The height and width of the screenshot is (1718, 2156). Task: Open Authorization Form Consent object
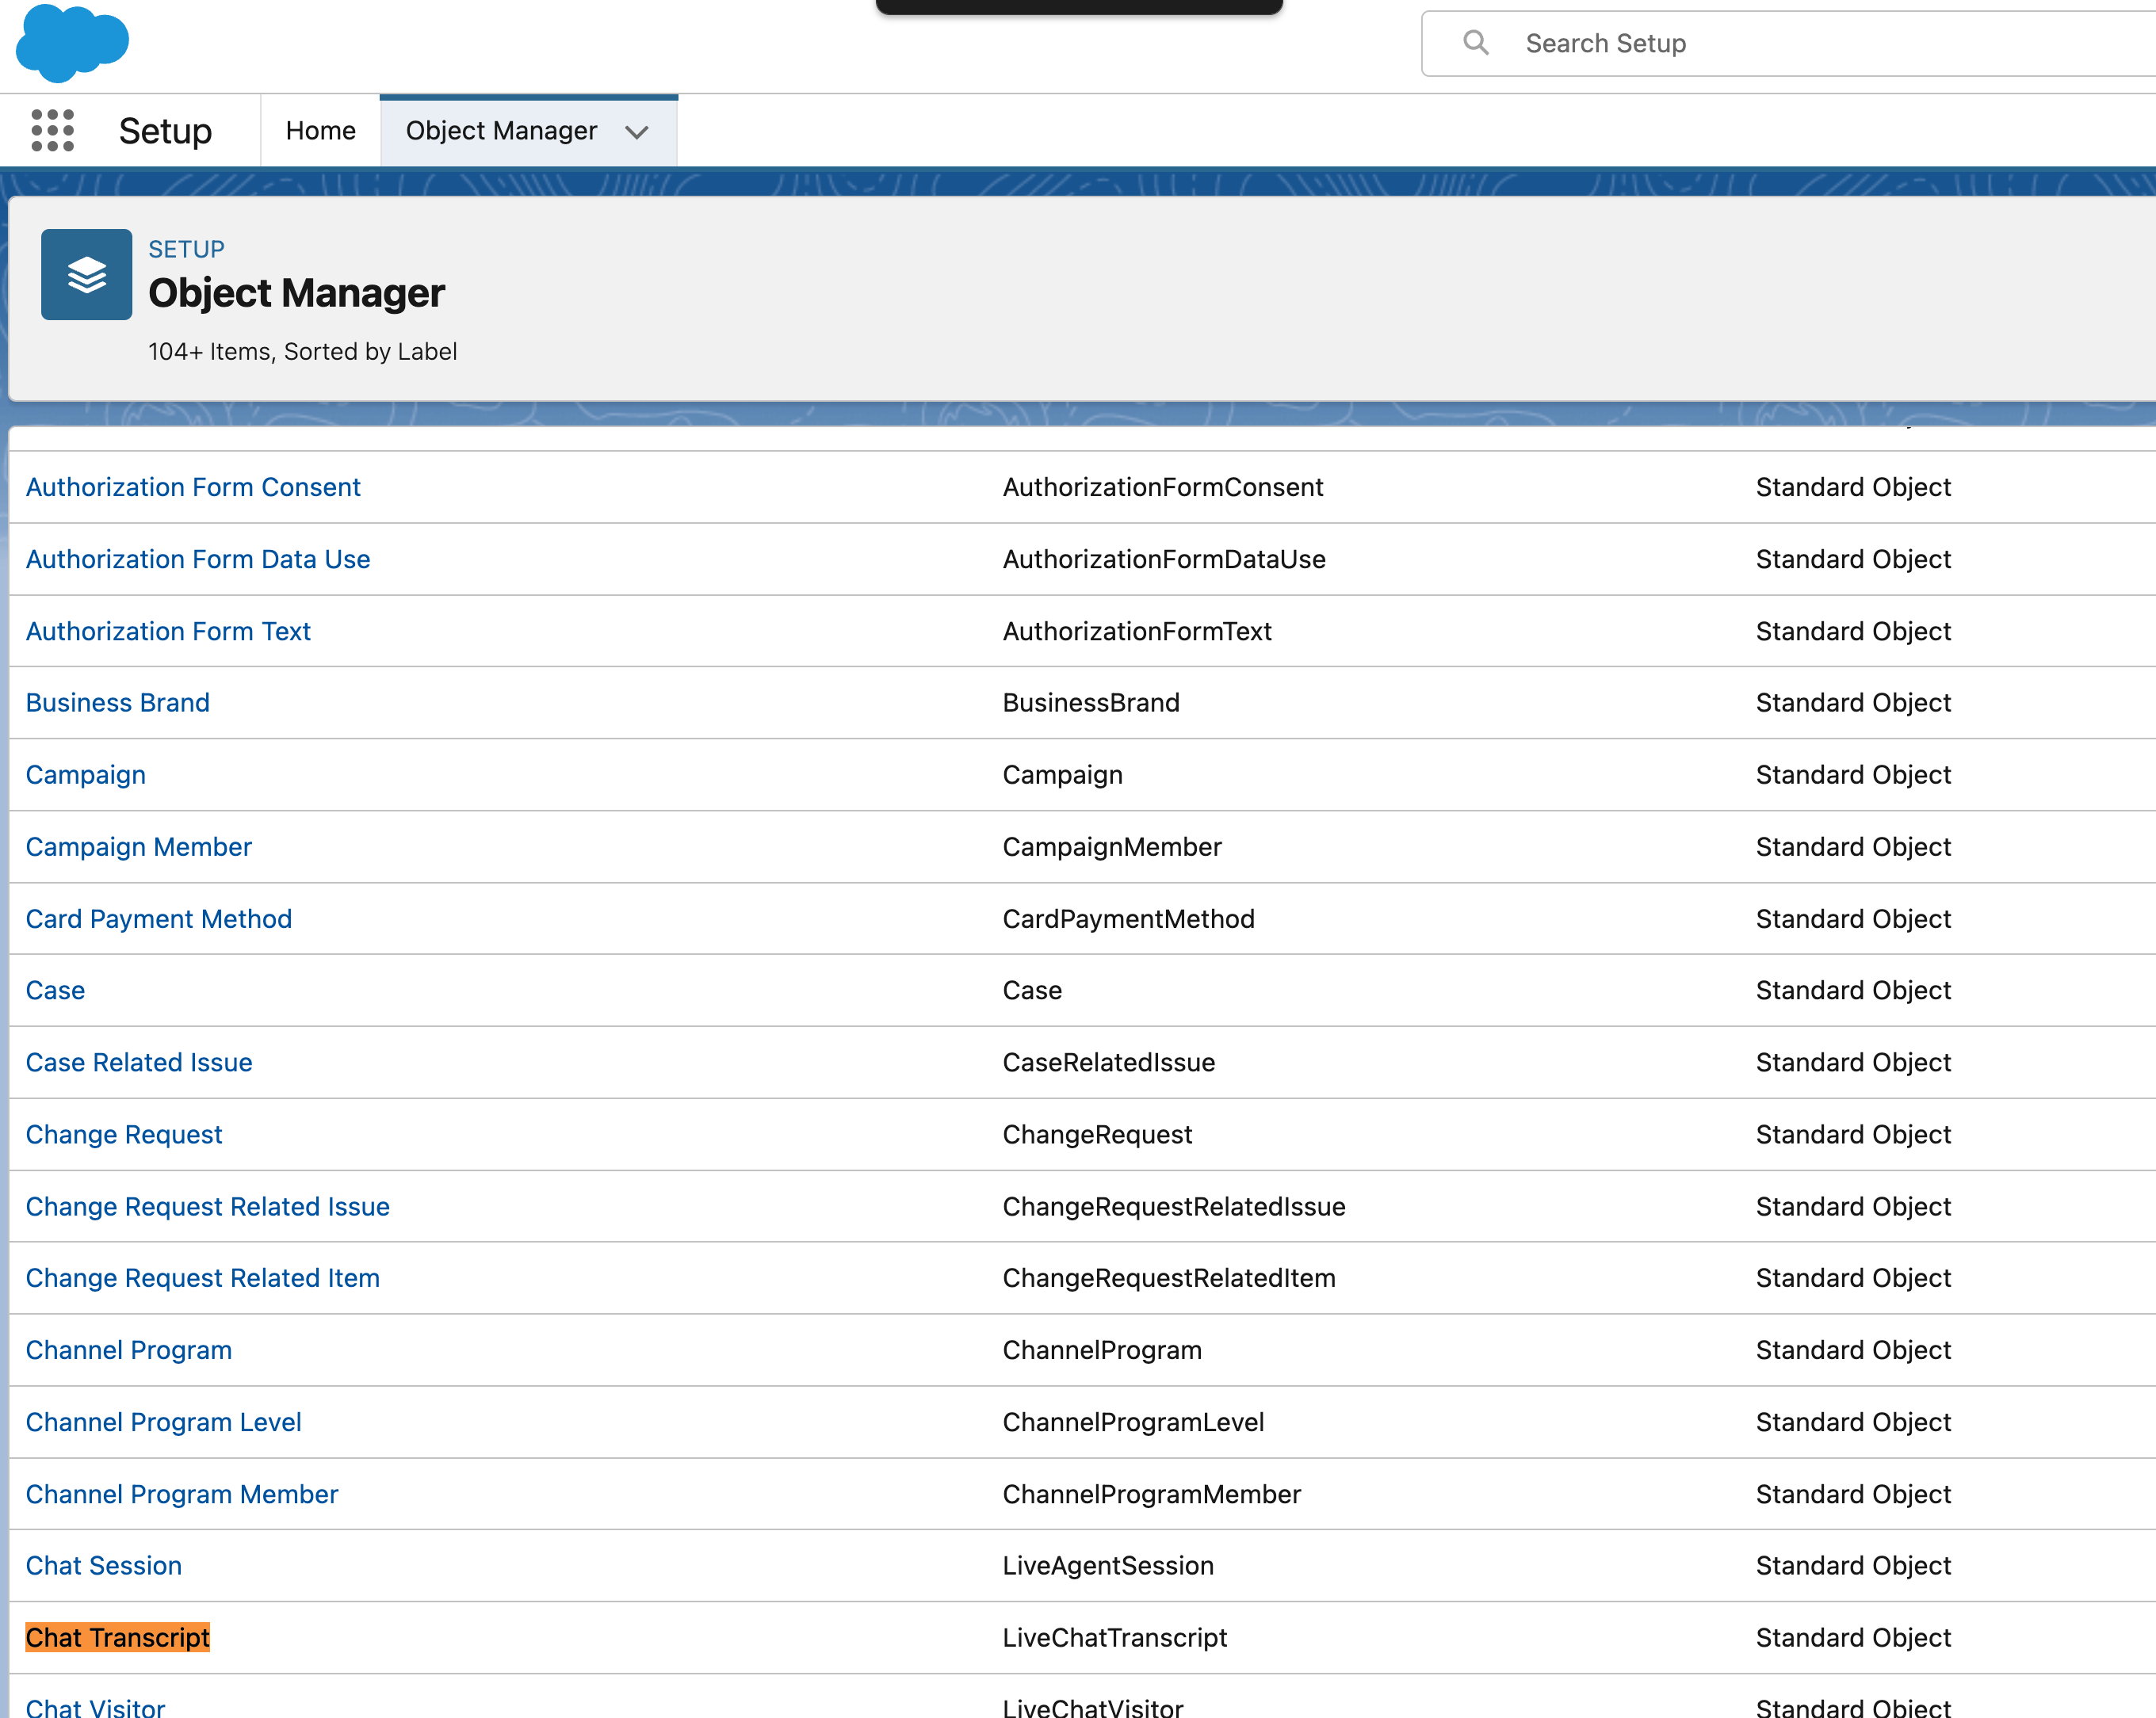coord(193,487)
